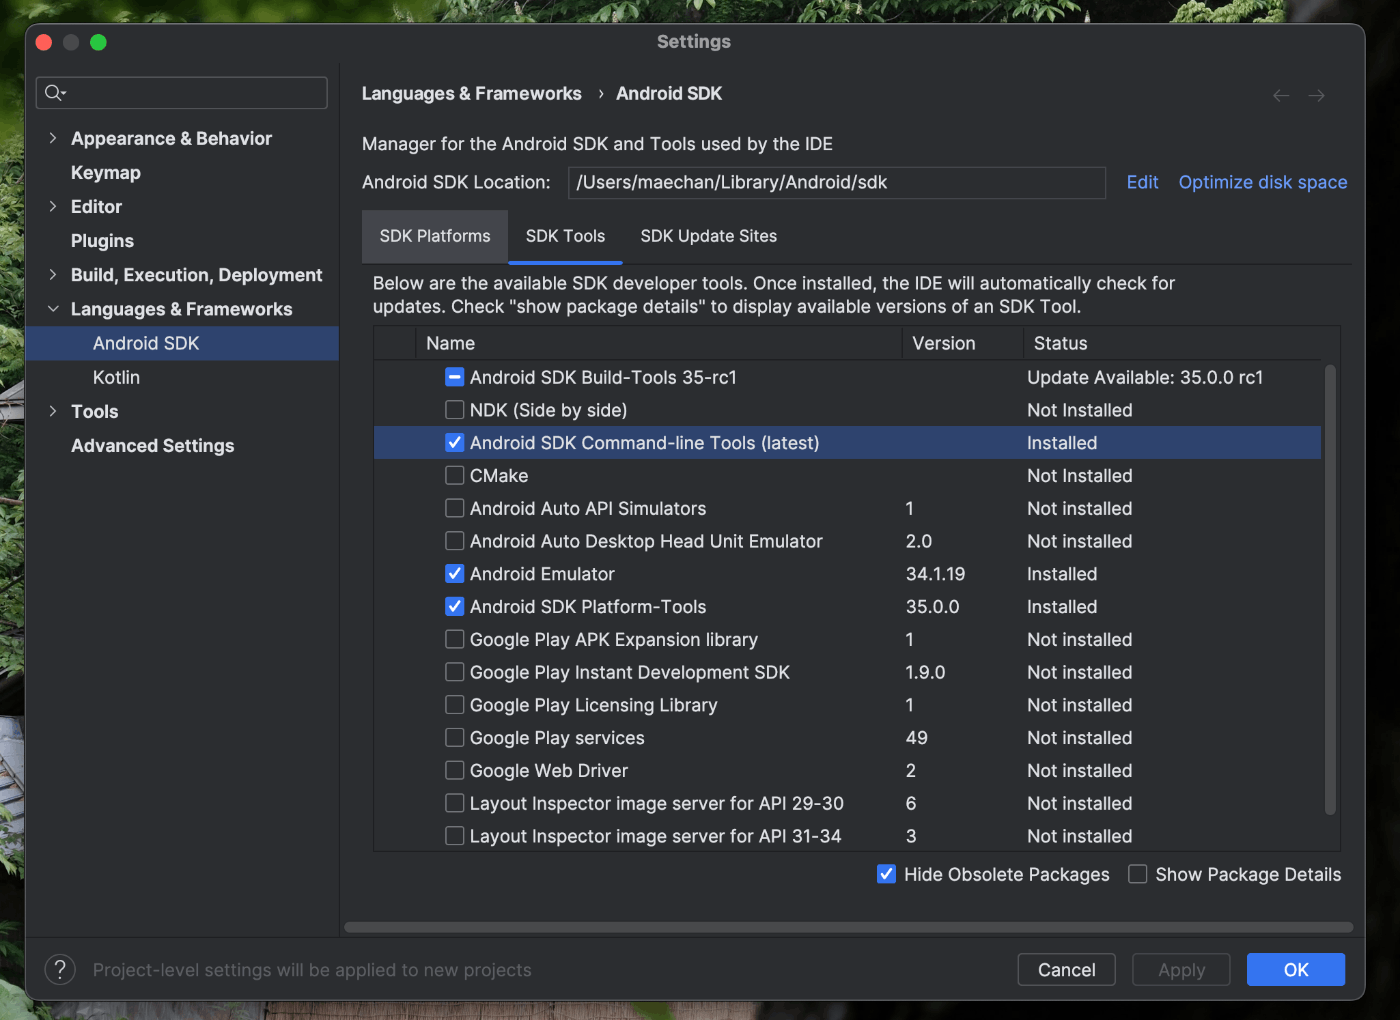Open the Plugins settings page
1400x1020 pixels.
102,240
